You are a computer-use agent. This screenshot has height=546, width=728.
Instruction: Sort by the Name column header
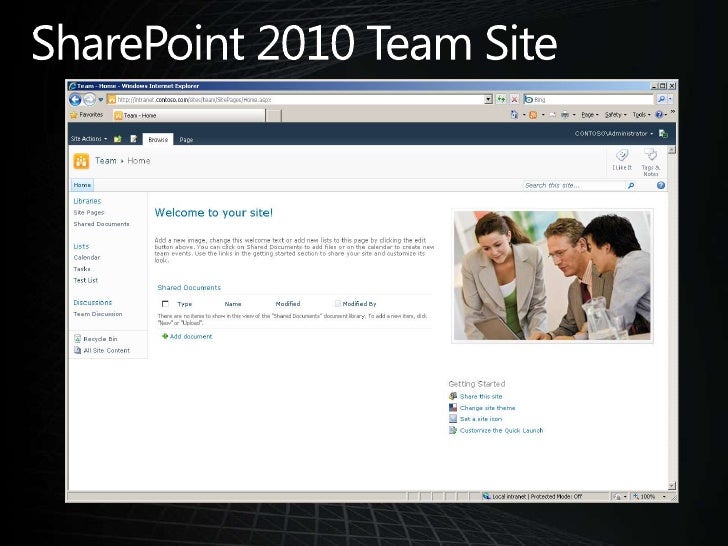coord(233,304)
